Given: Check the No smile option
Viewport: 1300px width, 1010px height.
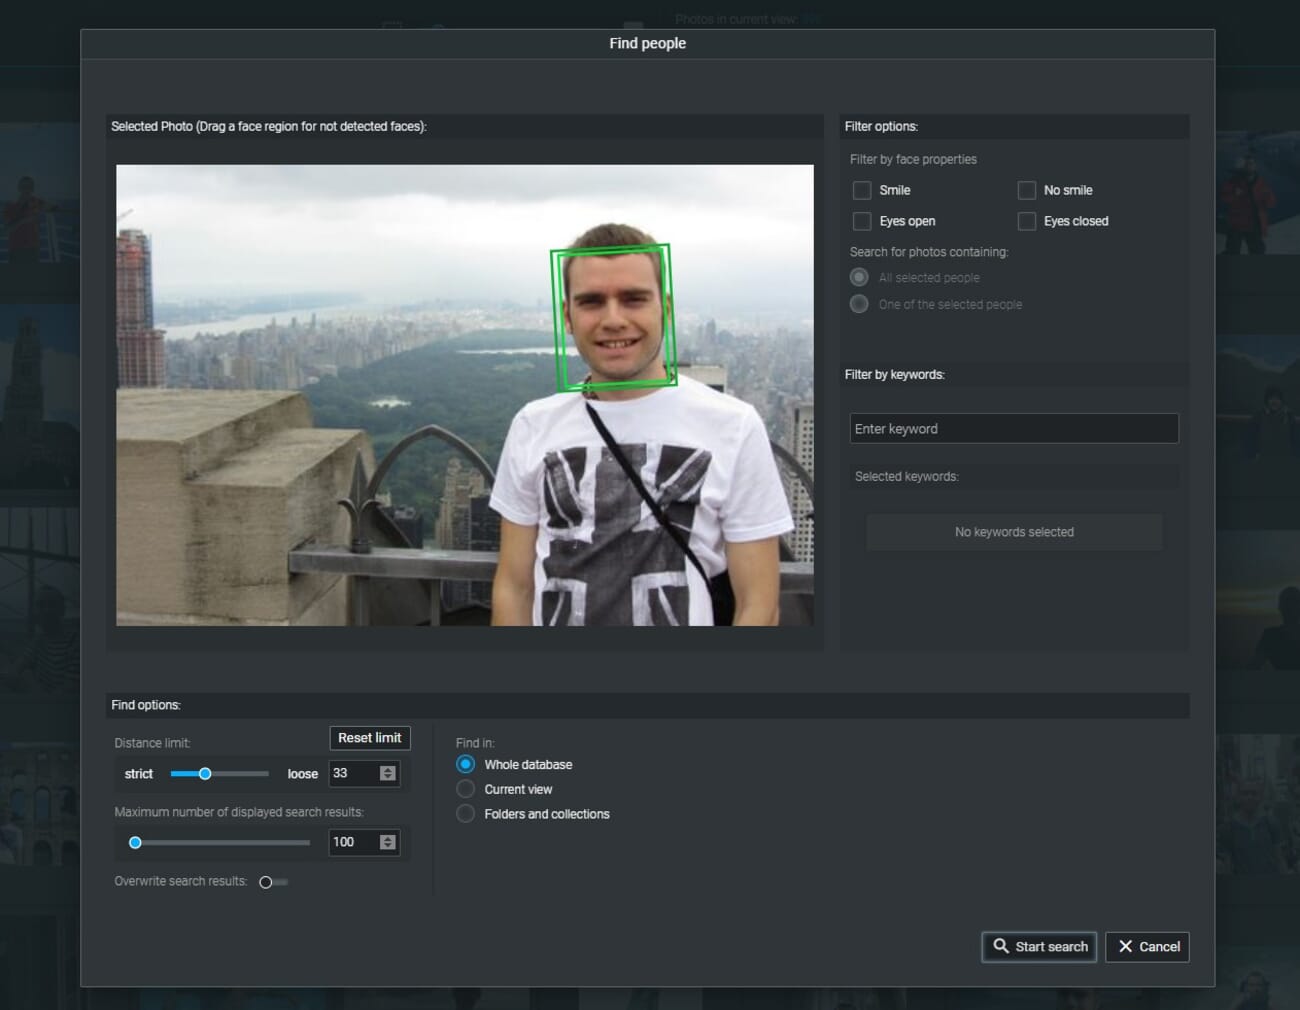Looking at the screenshot, I should click(1026, 190).
